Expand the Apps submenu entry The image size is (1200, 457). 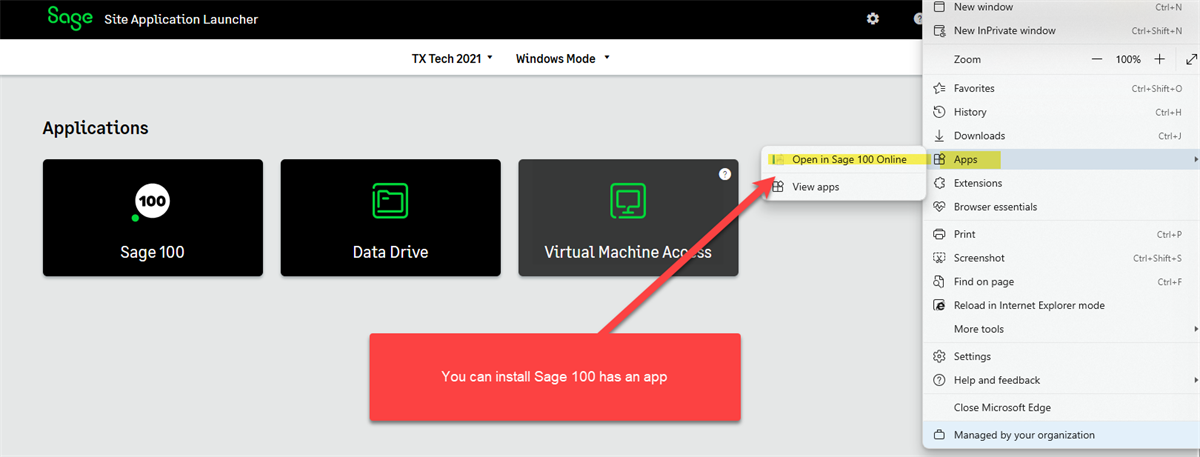(x=1060, y=160)
